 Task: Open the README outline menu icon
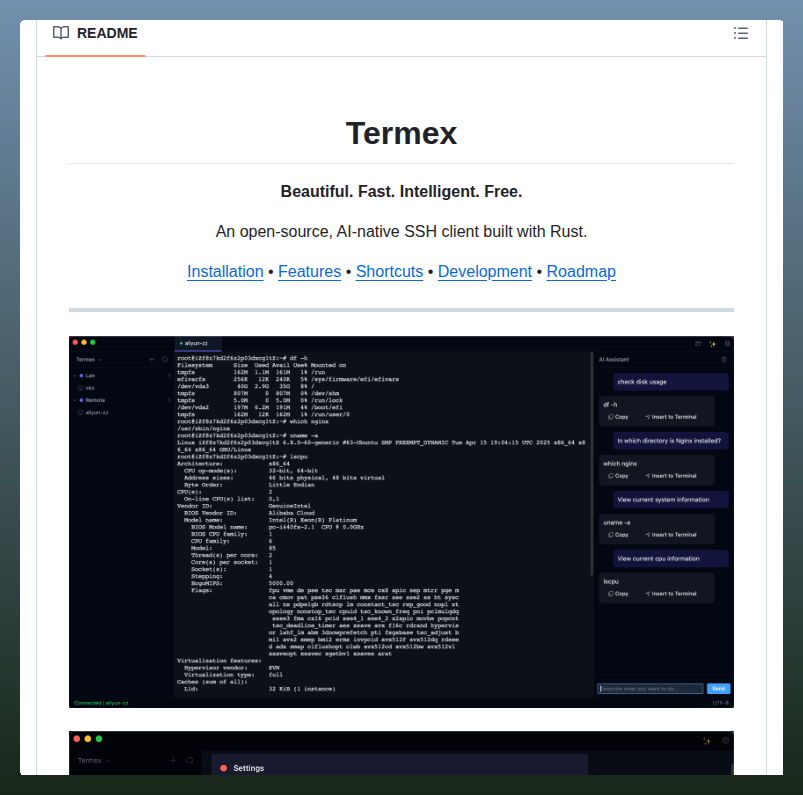coord(741,33)
